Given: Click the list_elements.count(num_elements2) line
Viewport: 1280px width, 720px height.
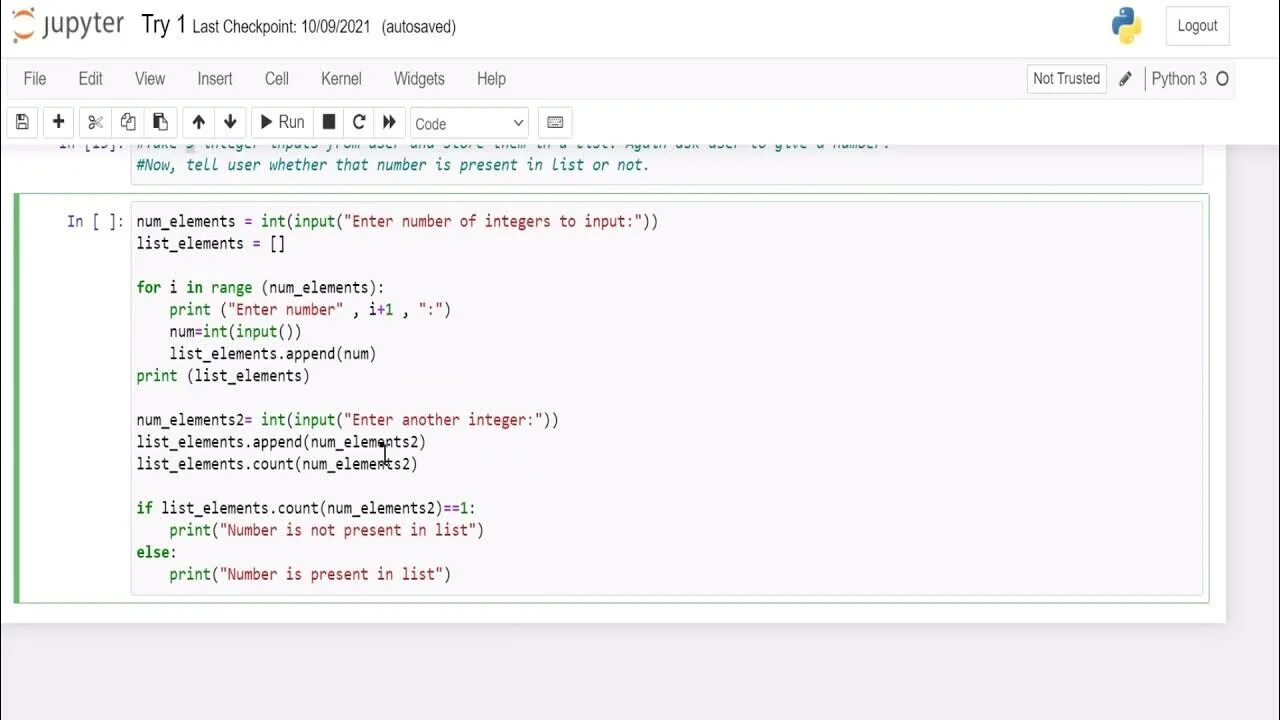Looking at the screenshot, I should [x=277, y=464].
